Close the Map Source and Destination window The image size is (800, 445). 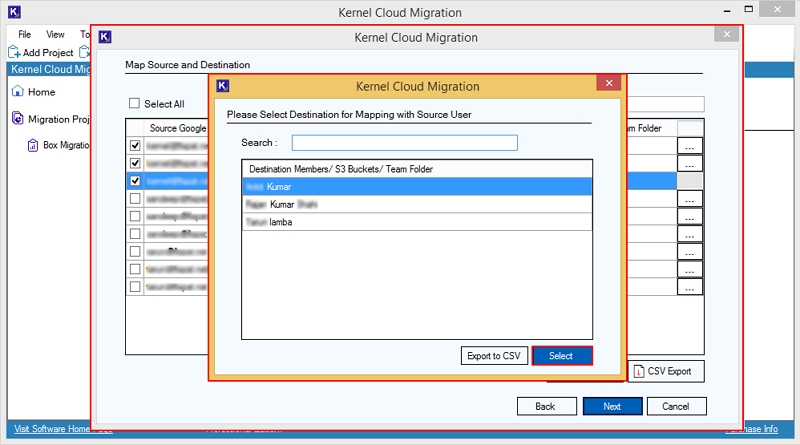point(727,34)
